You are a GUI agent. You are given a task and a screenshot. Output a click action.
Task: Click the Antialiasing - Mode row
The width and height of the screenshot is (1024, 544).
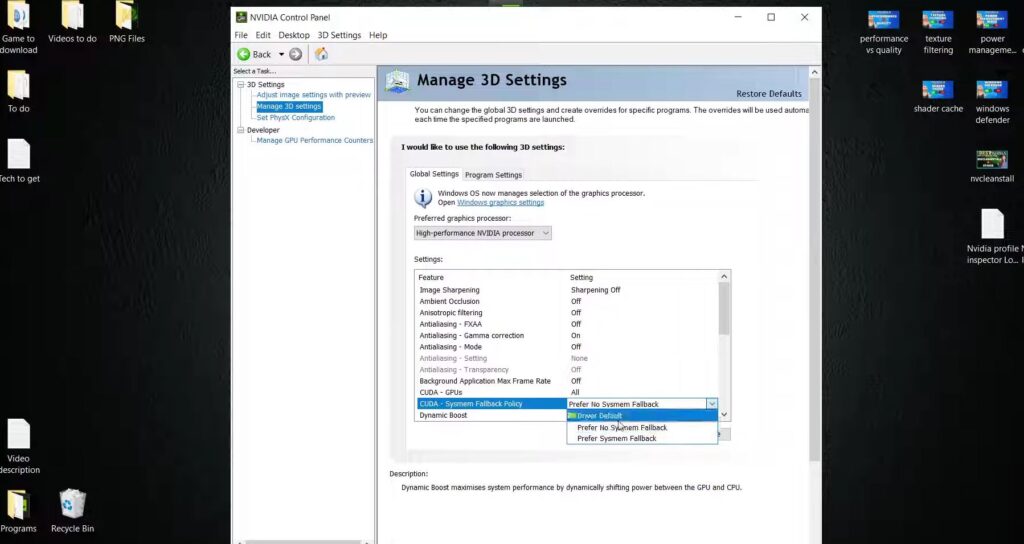tap(568, 347)
